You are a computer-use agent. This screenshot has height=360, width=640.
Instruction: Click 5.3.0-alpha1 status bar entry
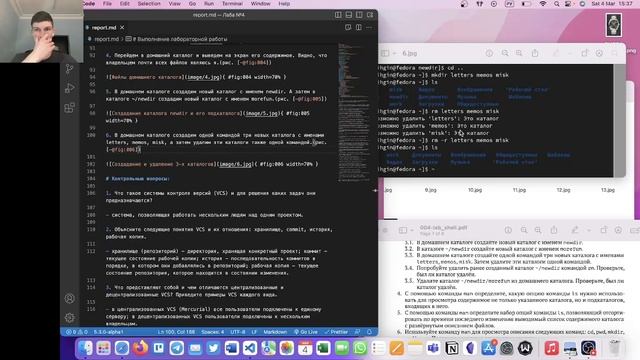click(109, 332)
